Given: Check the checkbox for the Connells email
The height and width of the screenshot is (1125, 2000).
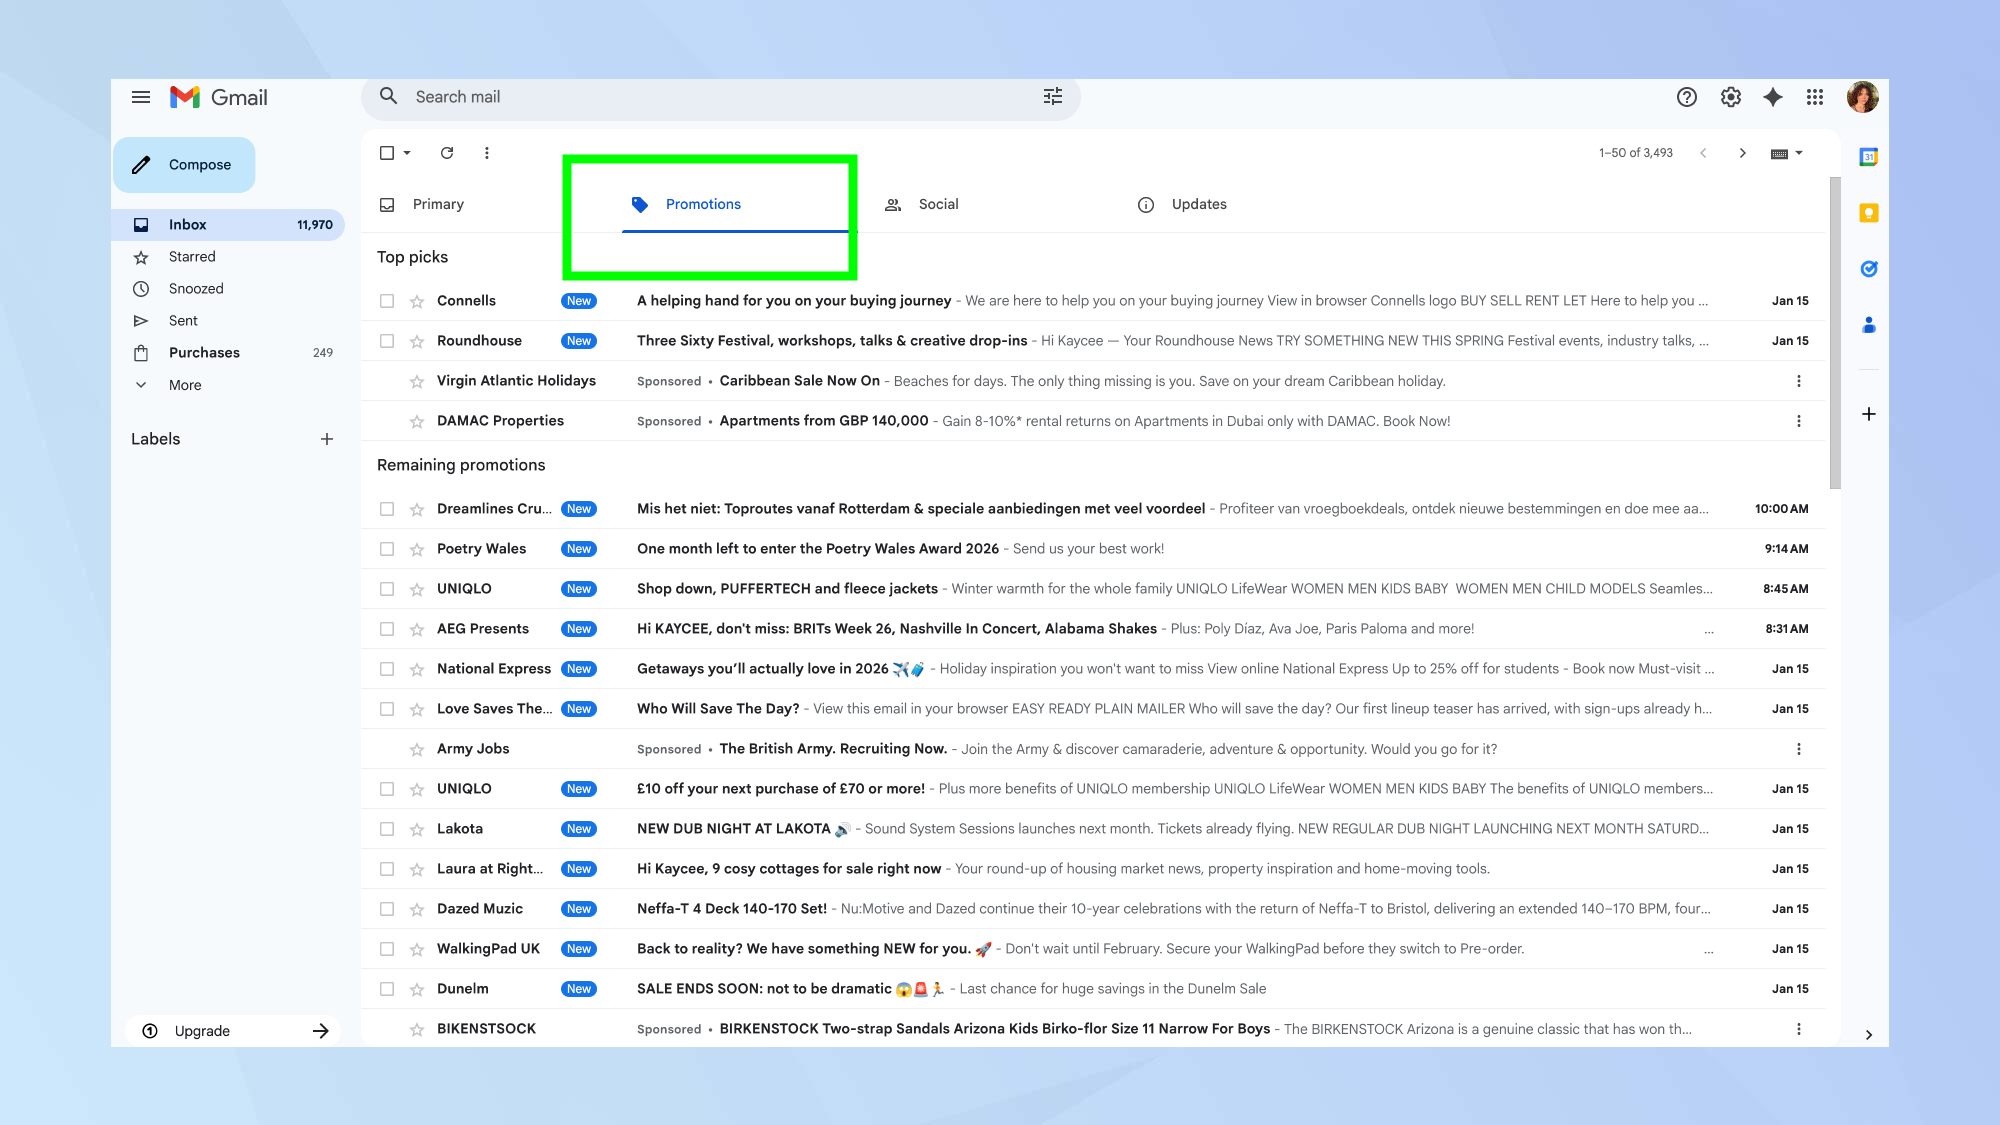Looking at the screenshot, I should click(x=387, y=300).
